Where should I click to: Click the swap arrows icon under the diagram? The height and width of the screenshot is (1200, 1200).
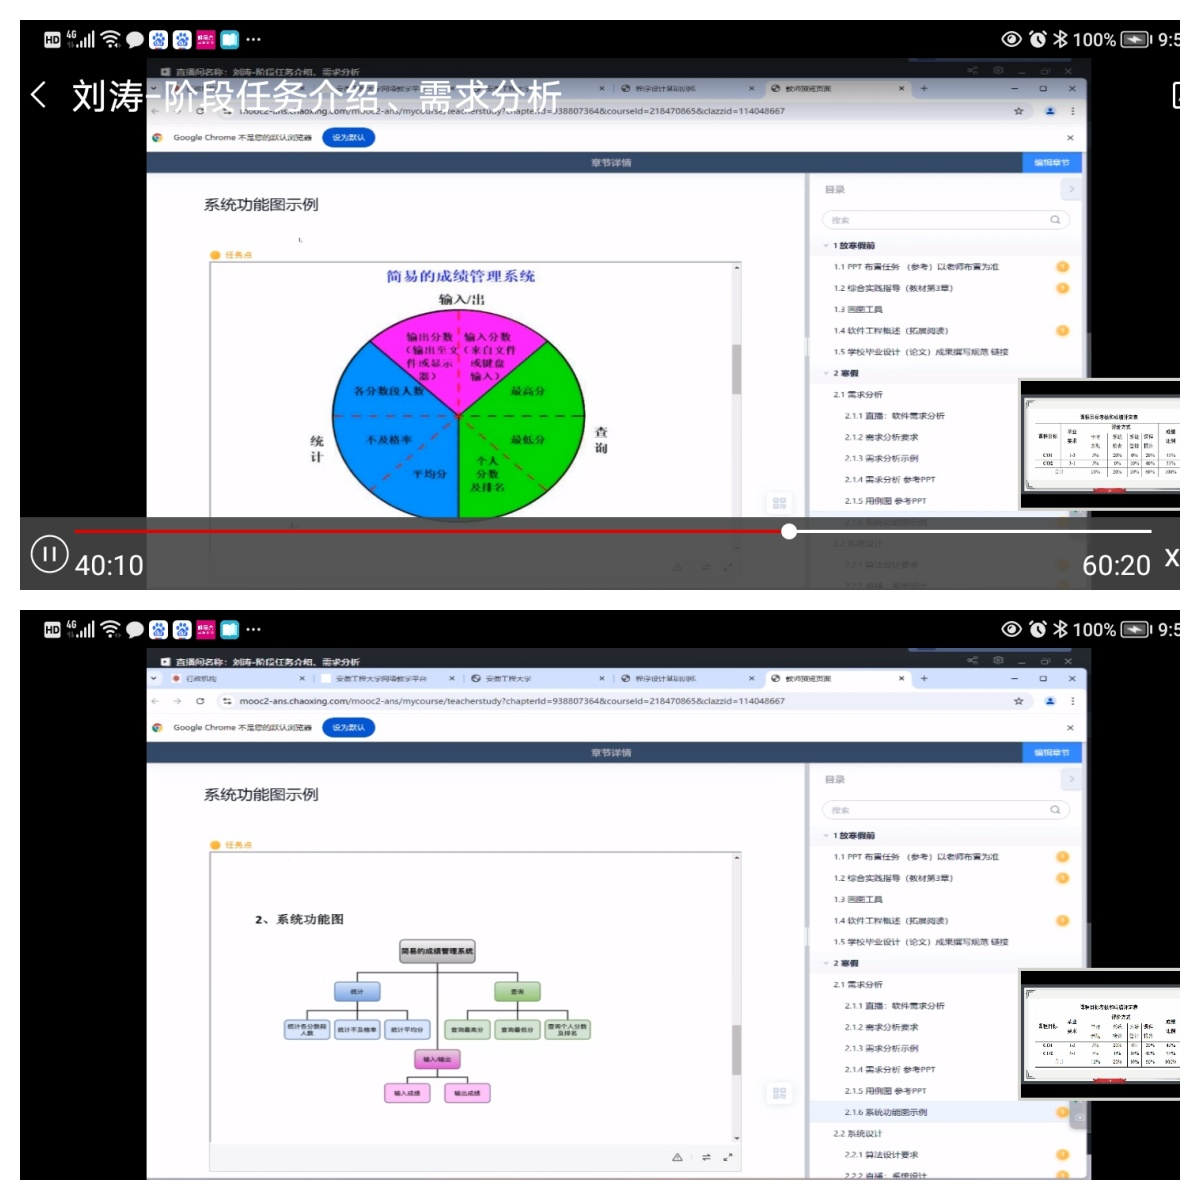[x=706, y=1157]
